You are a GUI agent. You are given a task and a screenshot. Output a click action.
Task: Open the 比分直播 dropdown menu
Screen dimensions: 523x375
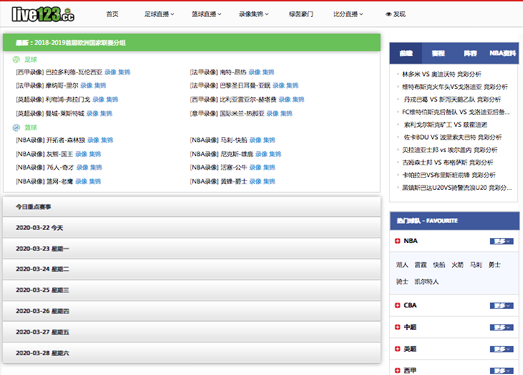[348, 14]
